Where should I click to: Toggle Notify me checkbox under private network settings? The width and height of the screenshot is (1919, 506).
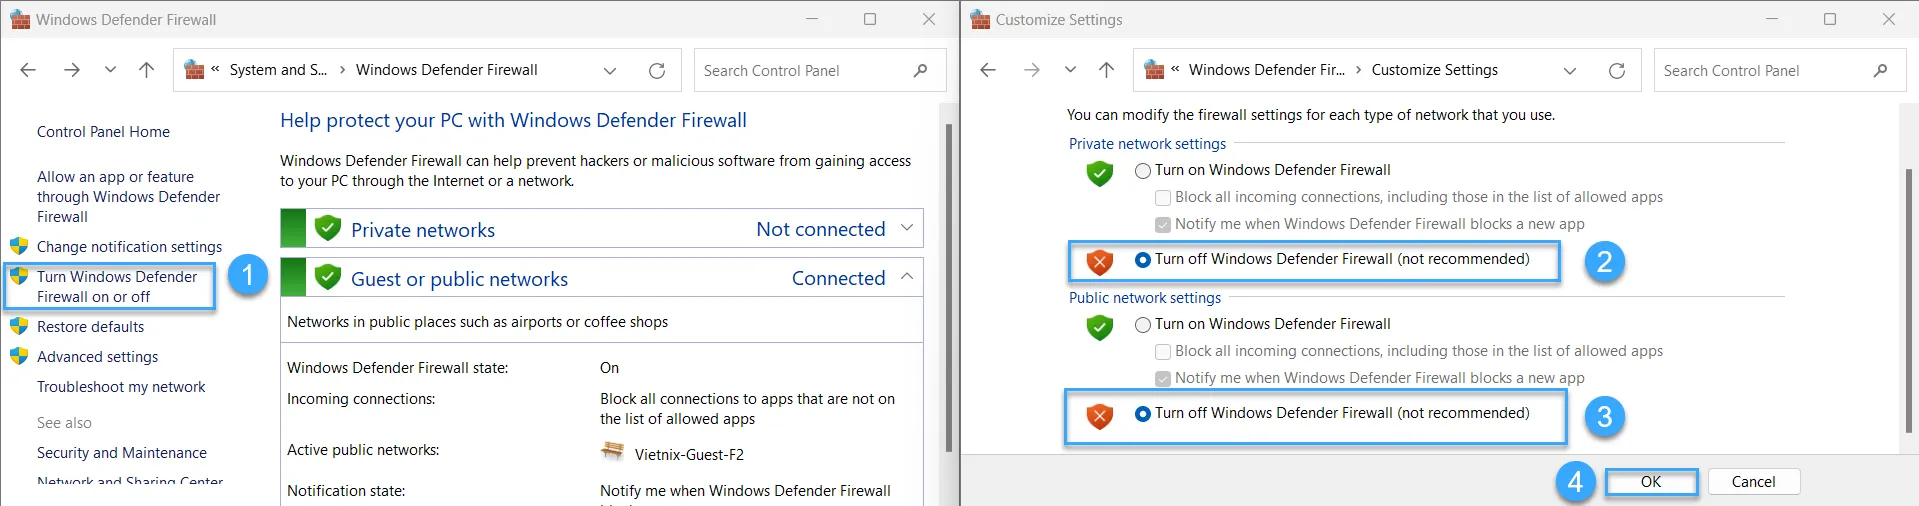pyautogui.click(x=1163, y=225)
